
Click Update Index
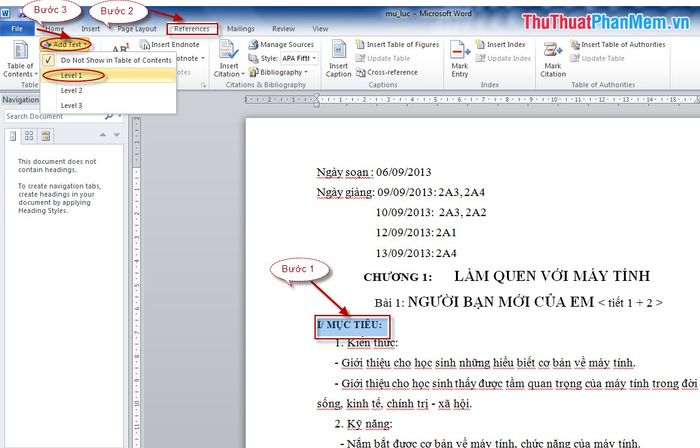503,58
